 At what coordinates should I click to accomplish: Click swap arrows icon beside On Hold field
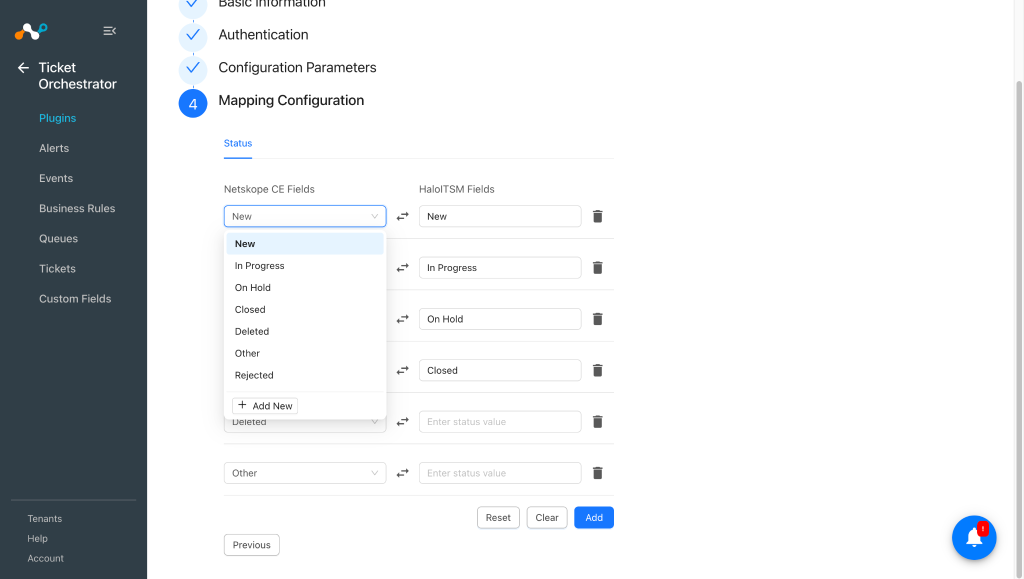403,319
